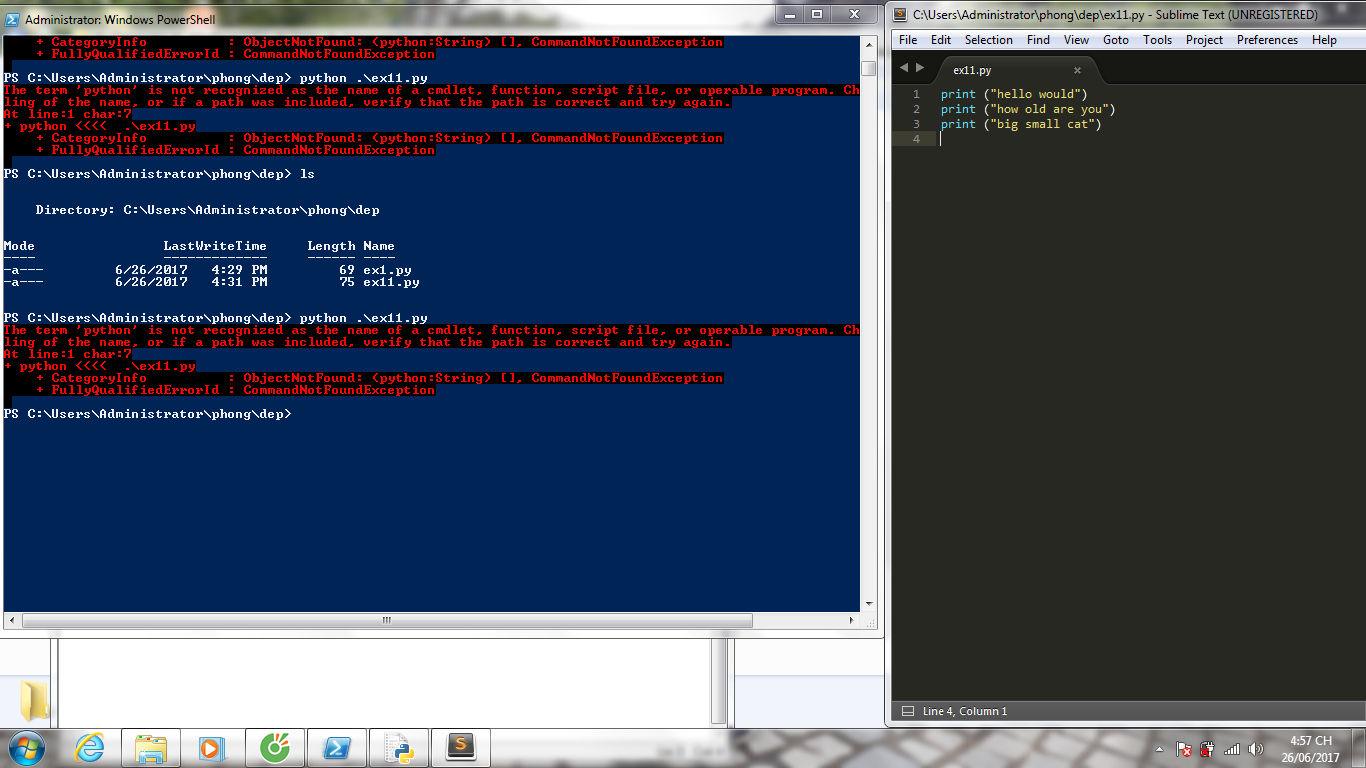Open the Preferences menu in Sublime Text

pyautogui.click(x=1267, y=40)
